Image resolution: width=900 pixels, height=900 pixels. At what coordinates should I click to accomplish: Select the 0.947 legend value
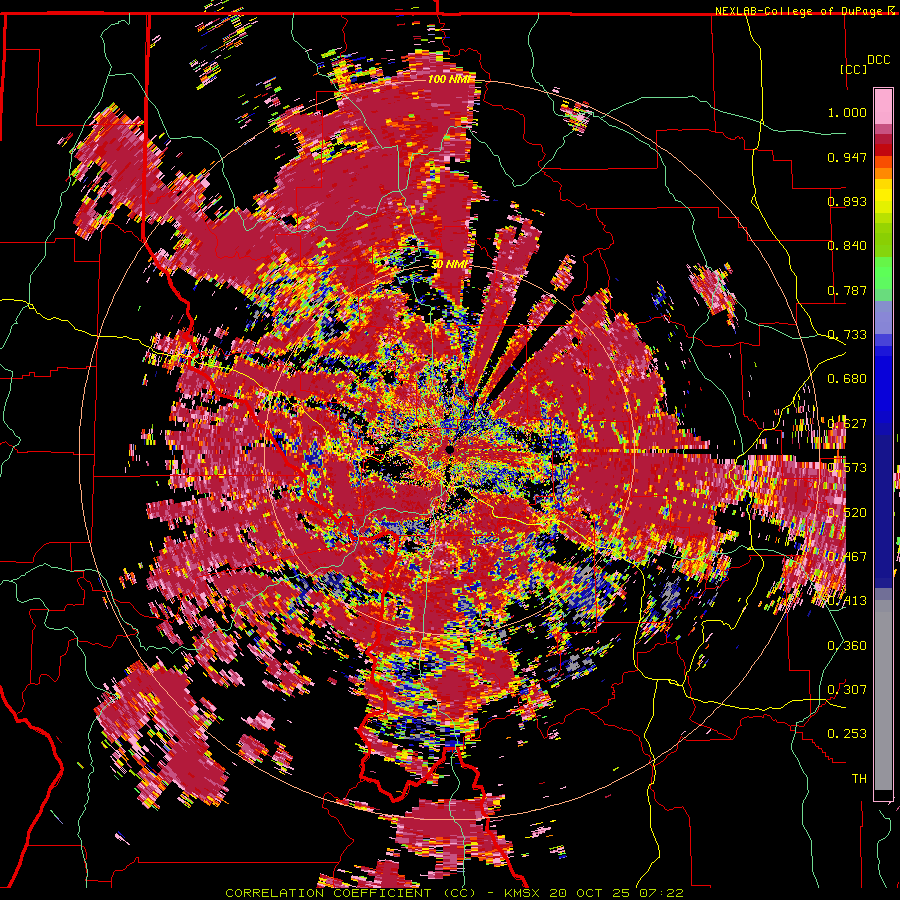(x=847, y=157)
